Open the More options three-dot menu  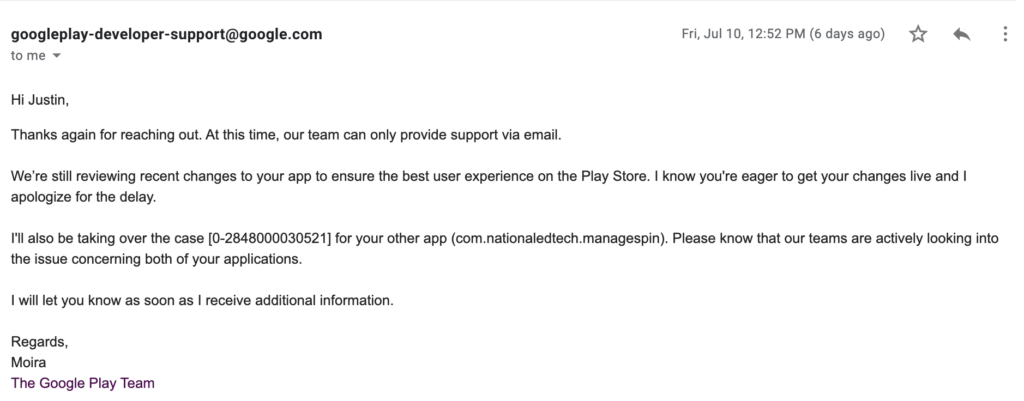(1004, 34)
